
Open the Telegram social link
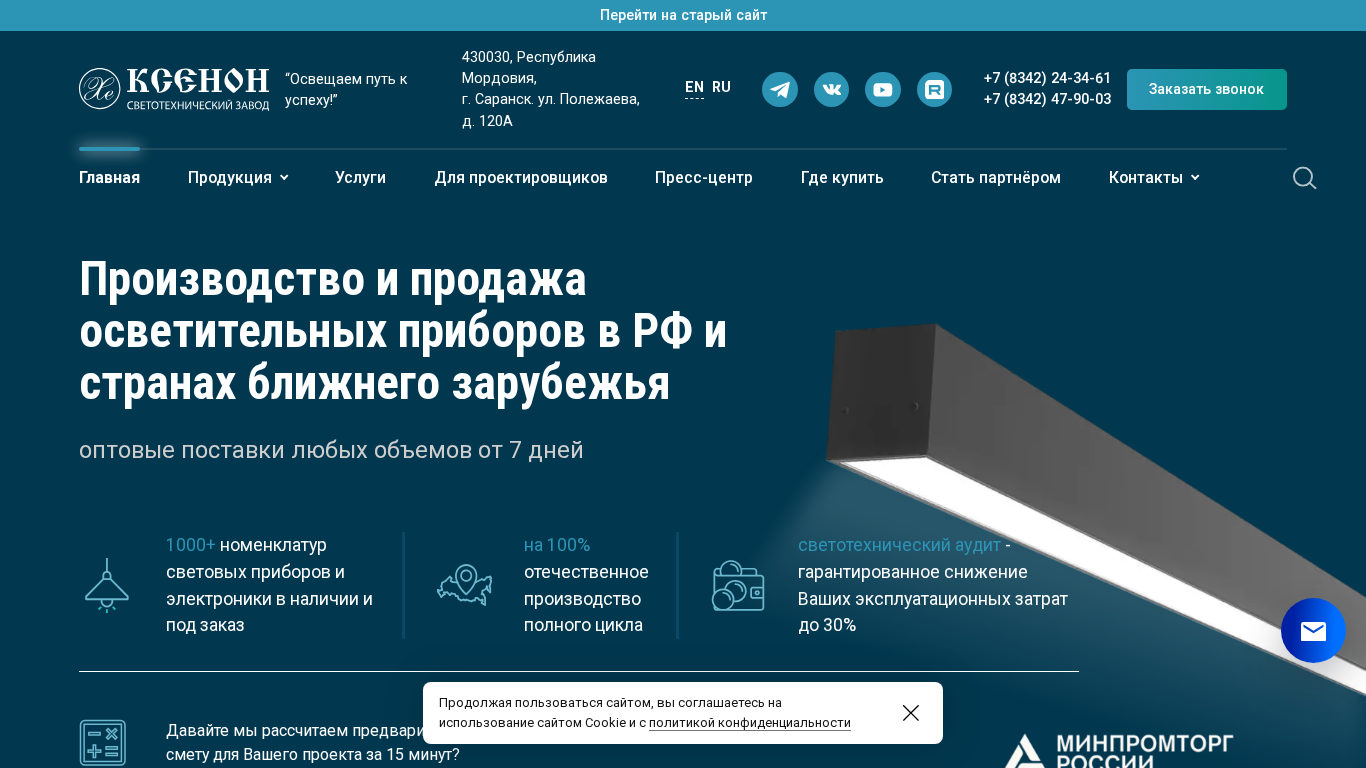(780, 90)
